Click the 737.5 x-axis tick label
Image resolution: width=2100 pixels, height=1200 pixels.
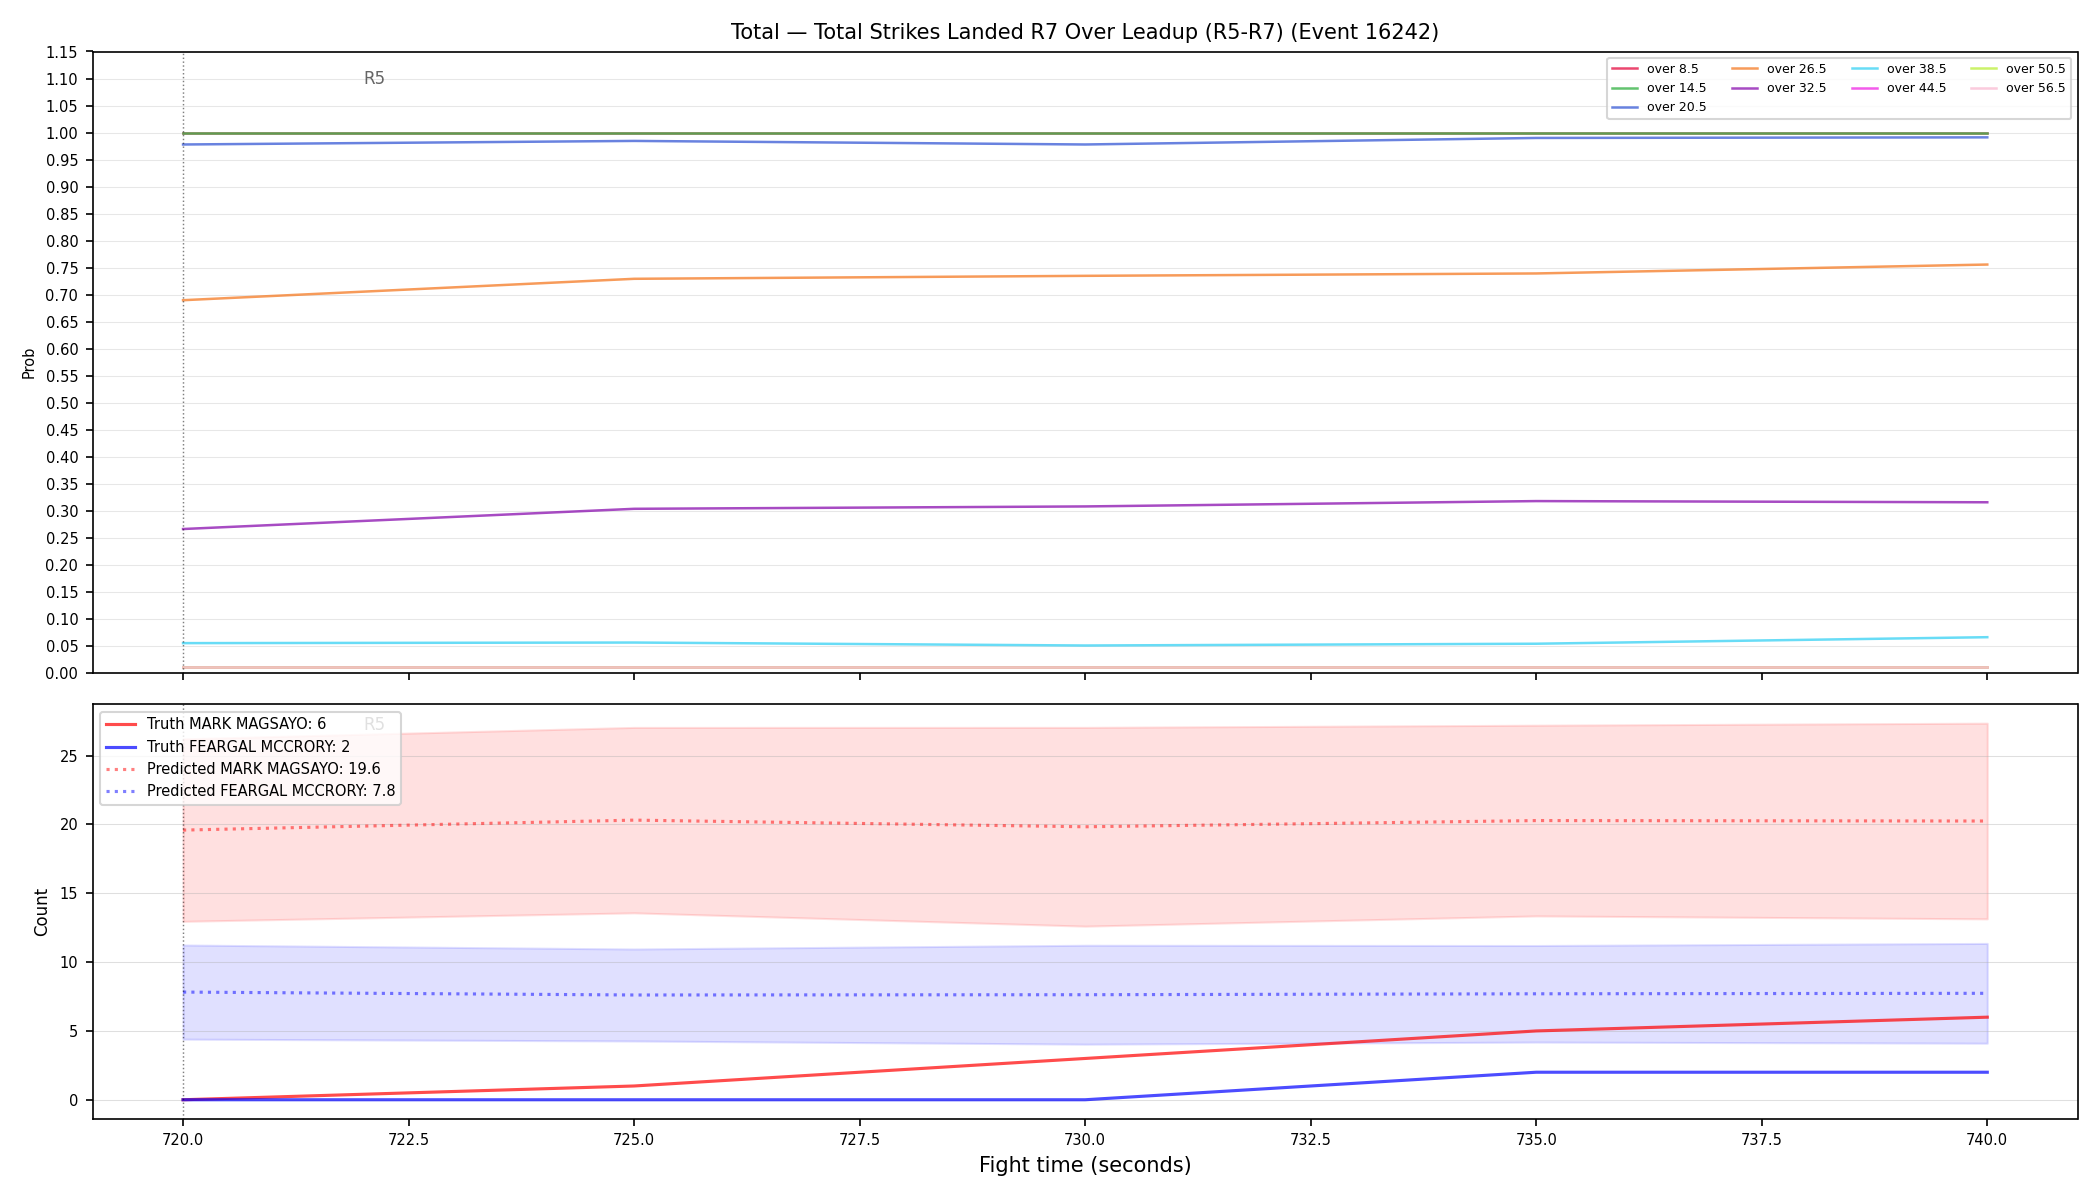pos(1761,1139)
